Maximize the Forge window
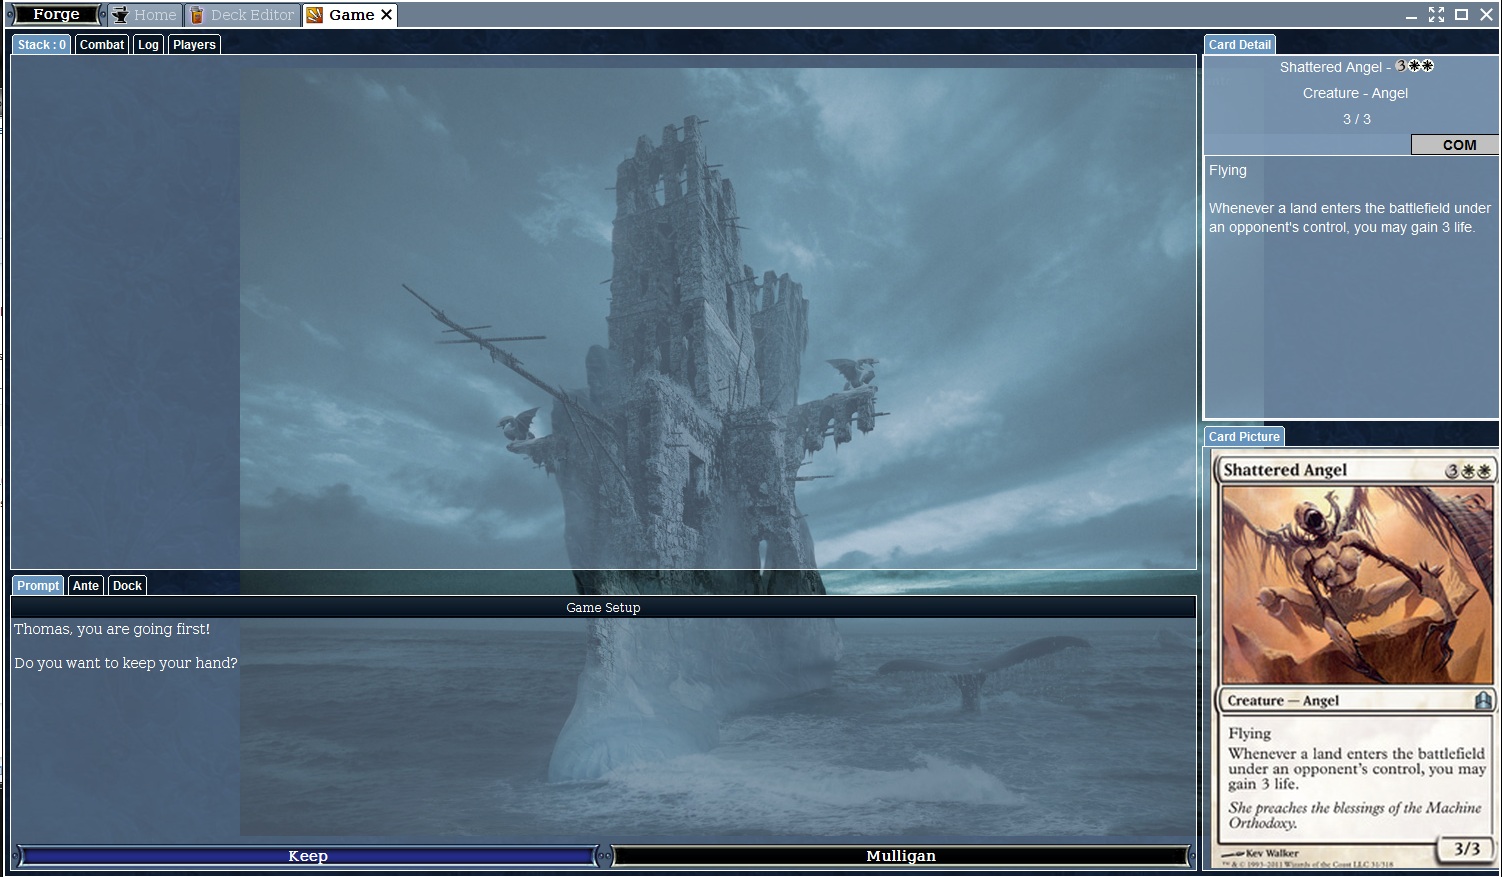 (x=1461, y=15)
